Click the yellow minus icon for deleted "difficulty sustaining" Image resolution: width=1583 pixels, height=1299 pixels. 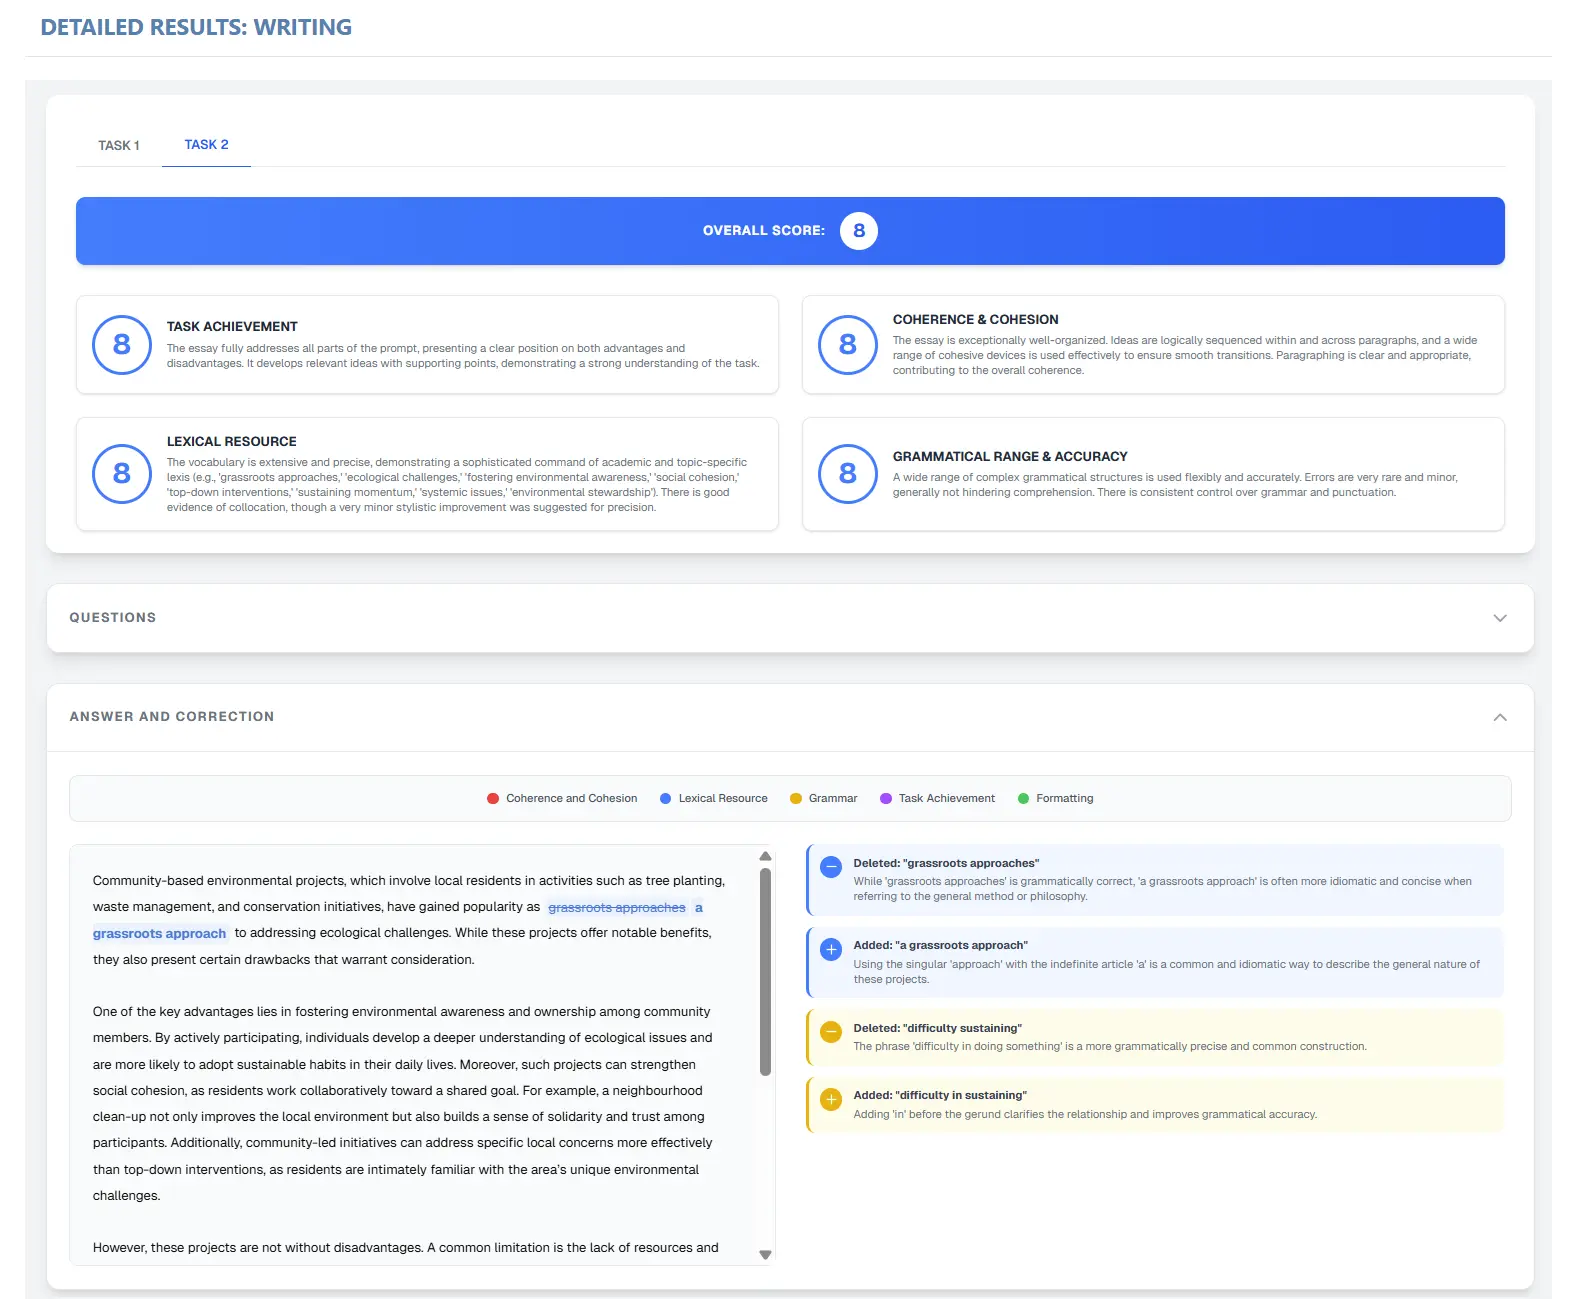[830, 1032]
